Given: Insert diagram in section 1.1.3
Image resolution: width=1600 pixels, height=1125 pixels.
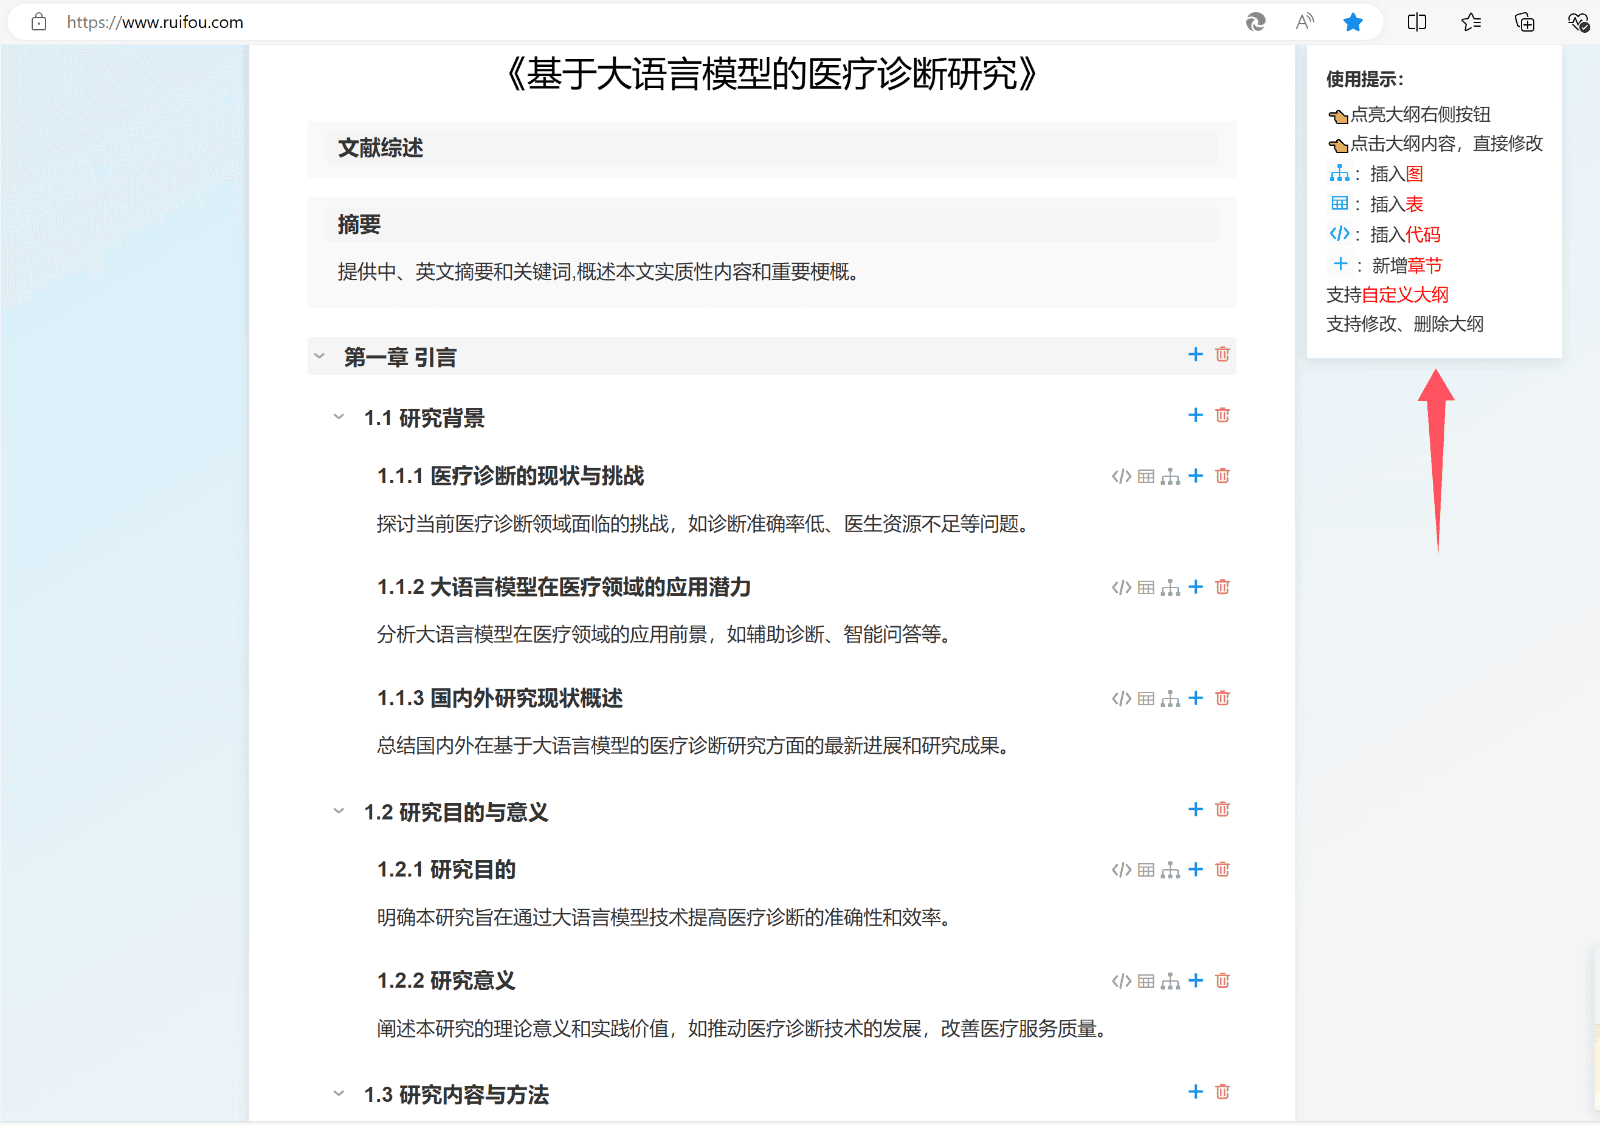Looking at the screenshot, I should tap(1170, 699).
